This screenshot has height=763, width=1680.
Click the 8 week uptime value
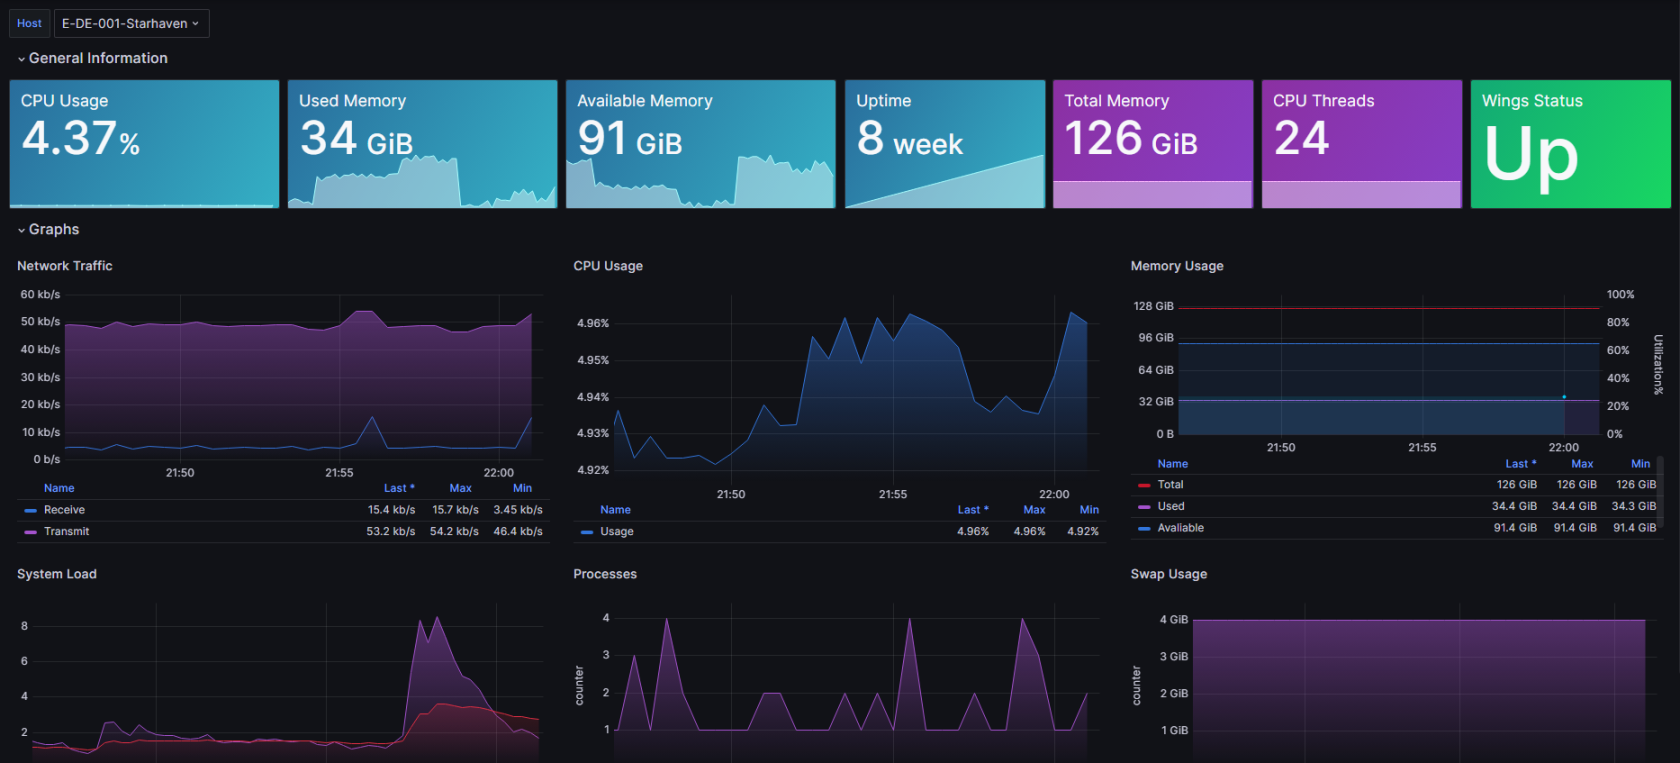click(x=910, y=139)
